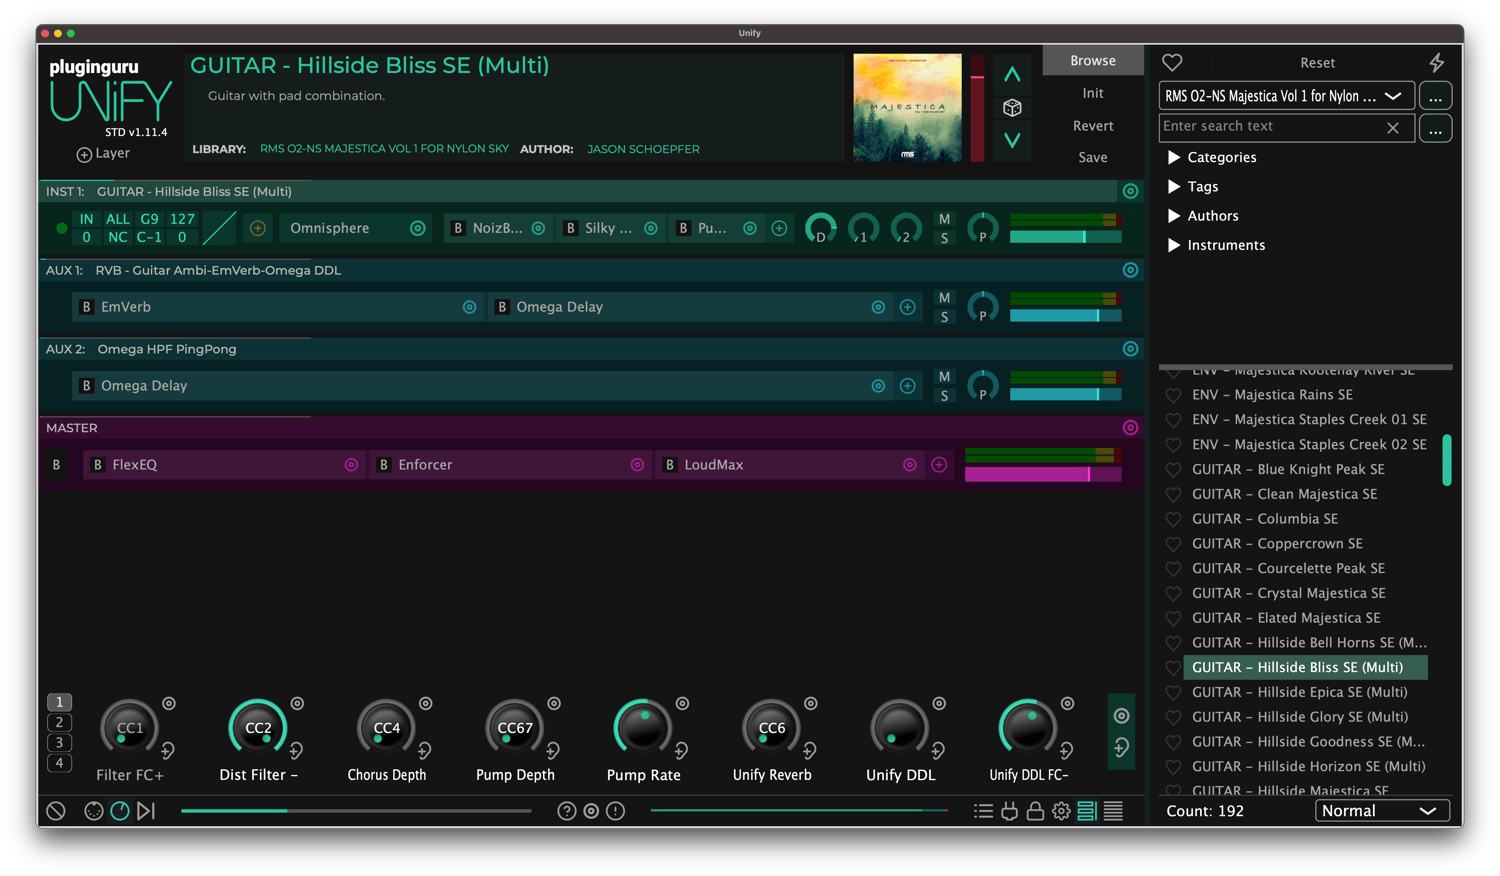
Task: Click the Init button
Action: point(1093,93)
